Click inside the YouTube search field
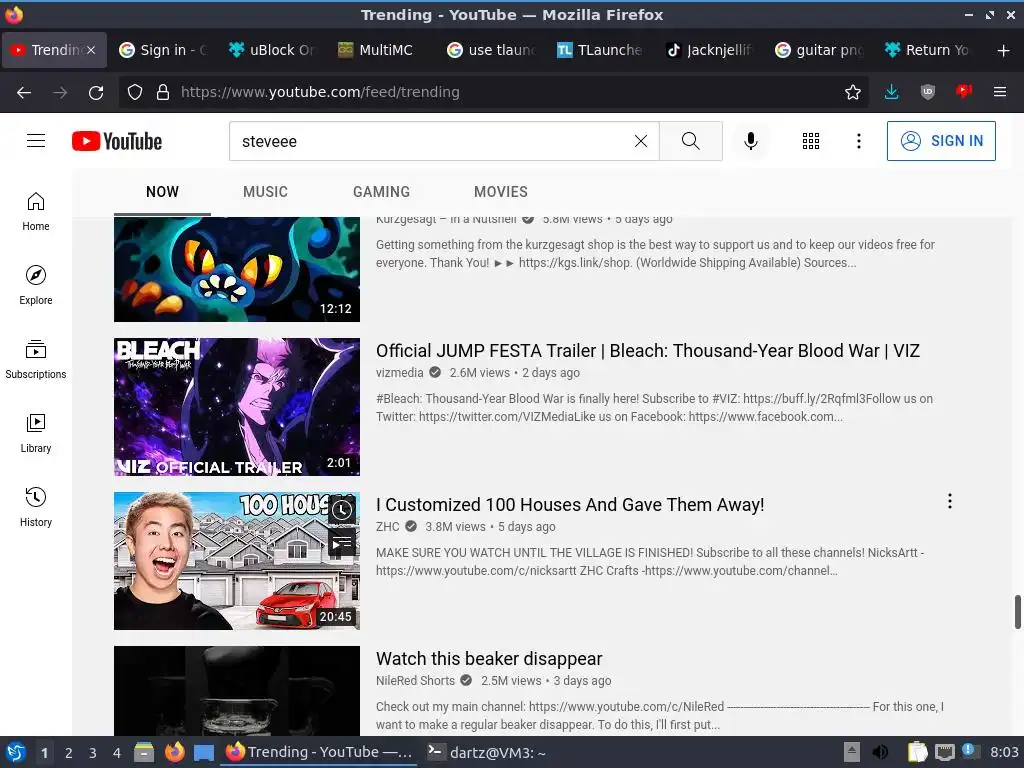 [x=431, y=141]
